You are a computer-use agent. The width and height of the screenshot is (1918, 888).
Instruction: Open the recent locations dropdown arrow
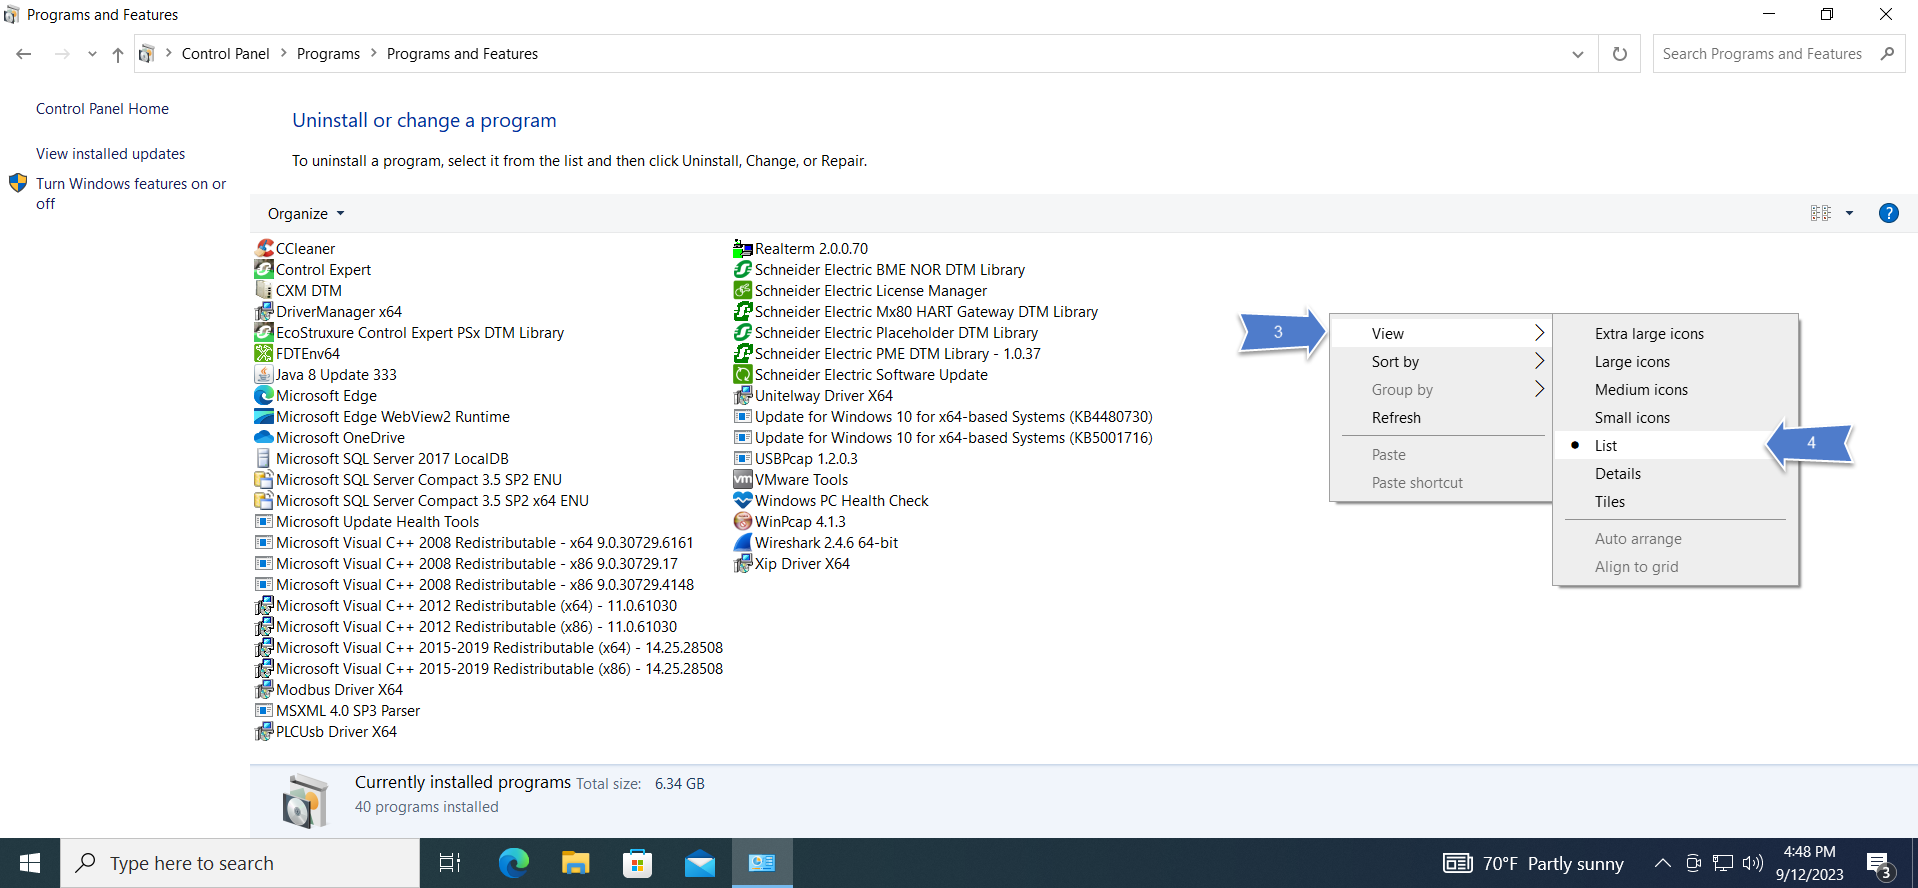92,54
